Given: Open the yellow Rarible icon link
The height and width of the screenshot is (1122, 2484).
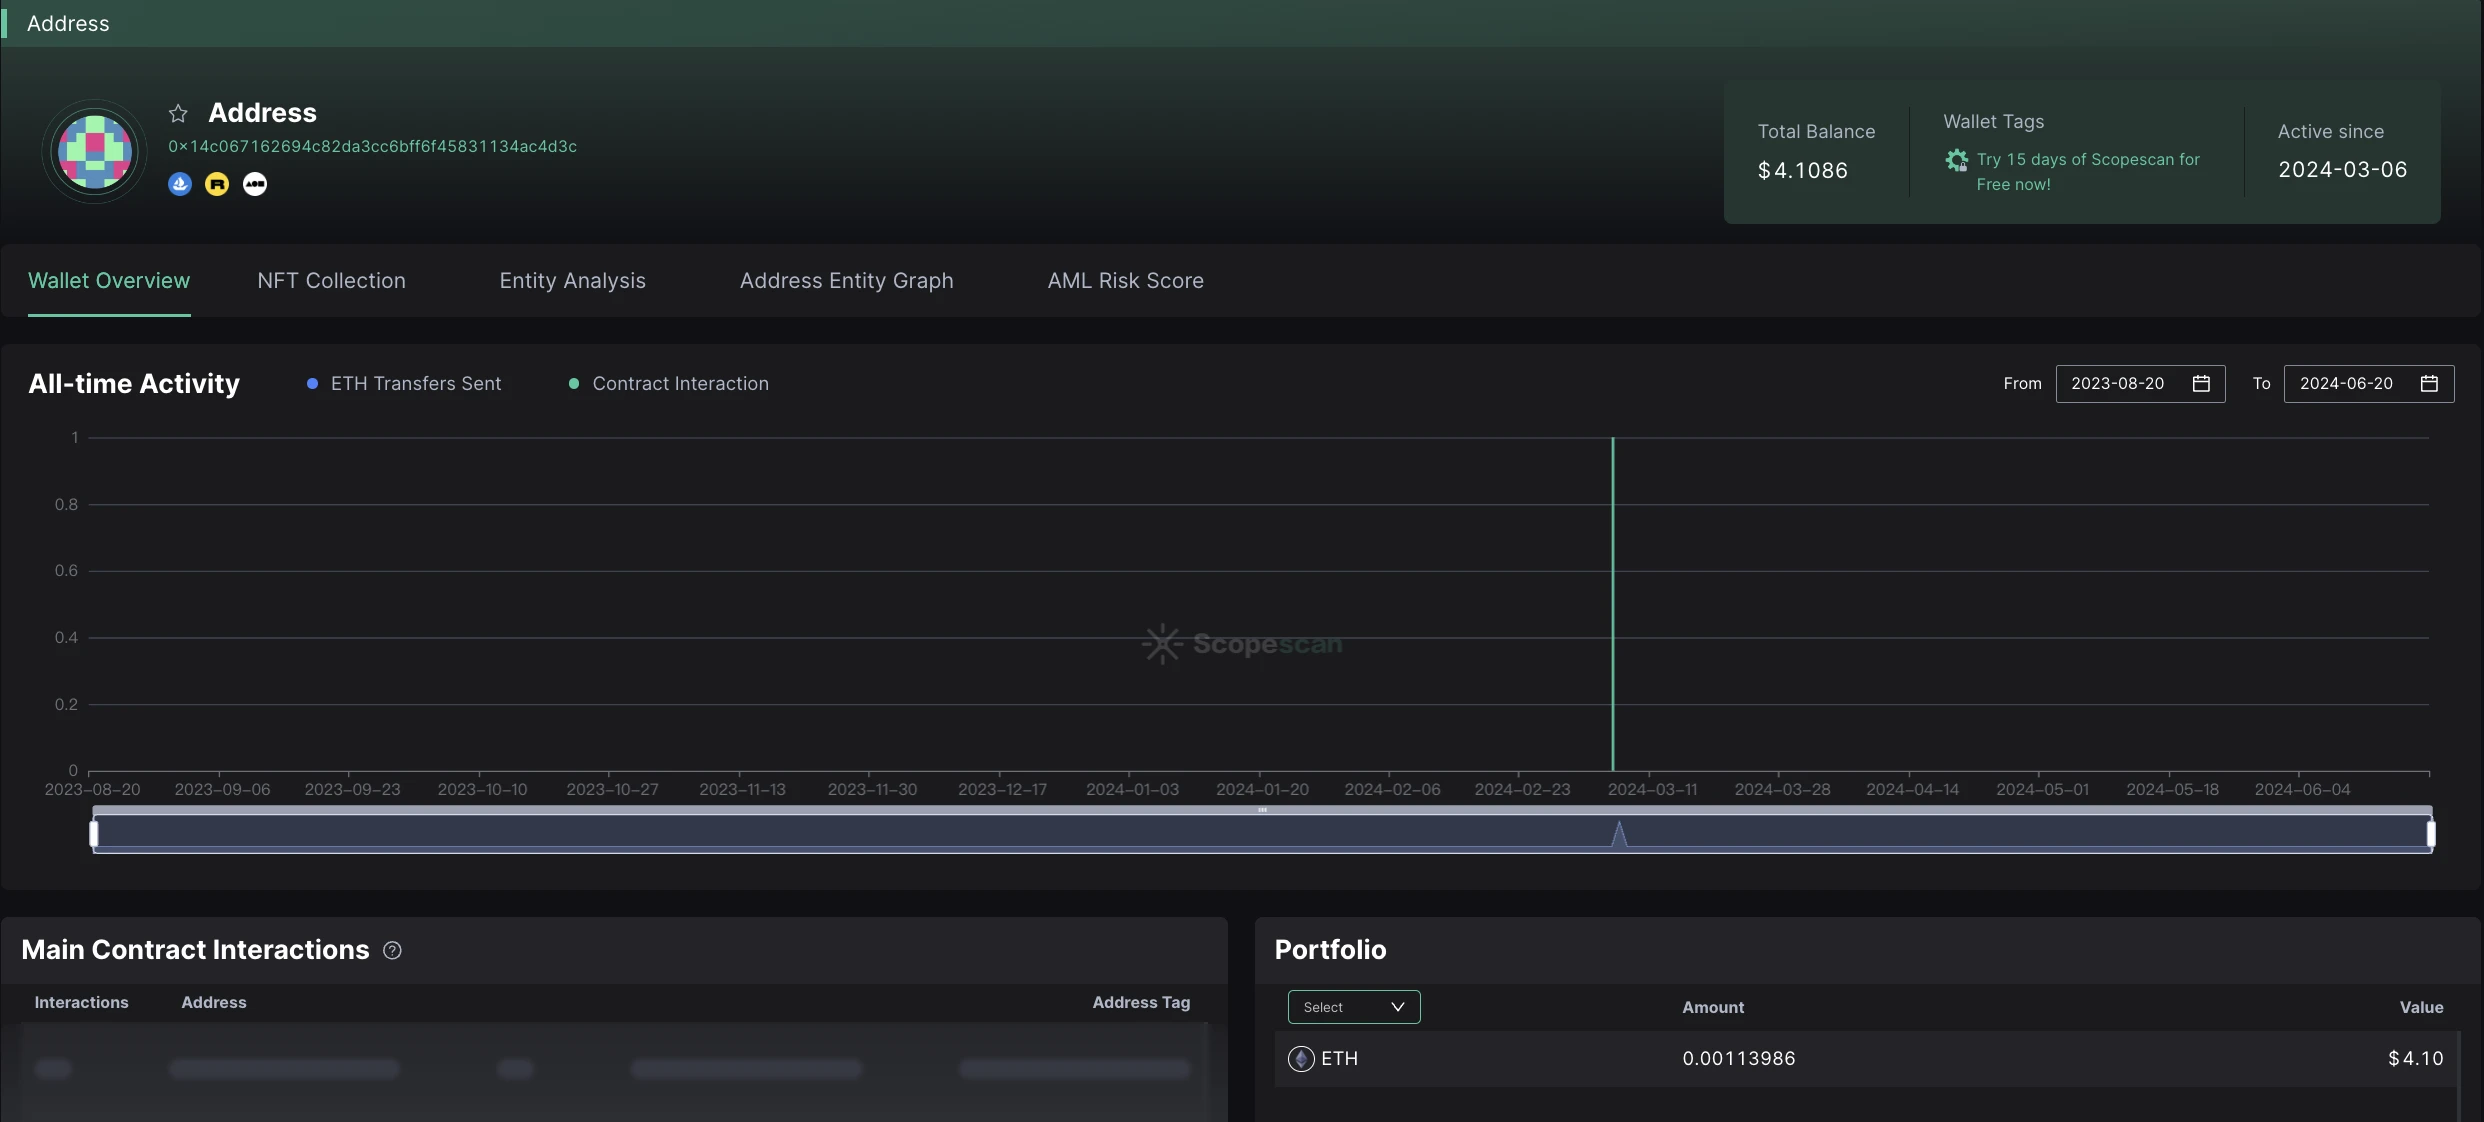Looking at the screenshot, I should [x=217, y=184].
